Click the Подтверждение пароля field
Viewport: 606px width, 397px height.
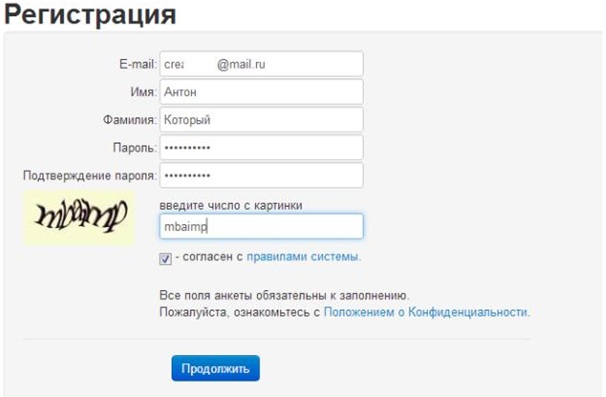tap(262, 175)
